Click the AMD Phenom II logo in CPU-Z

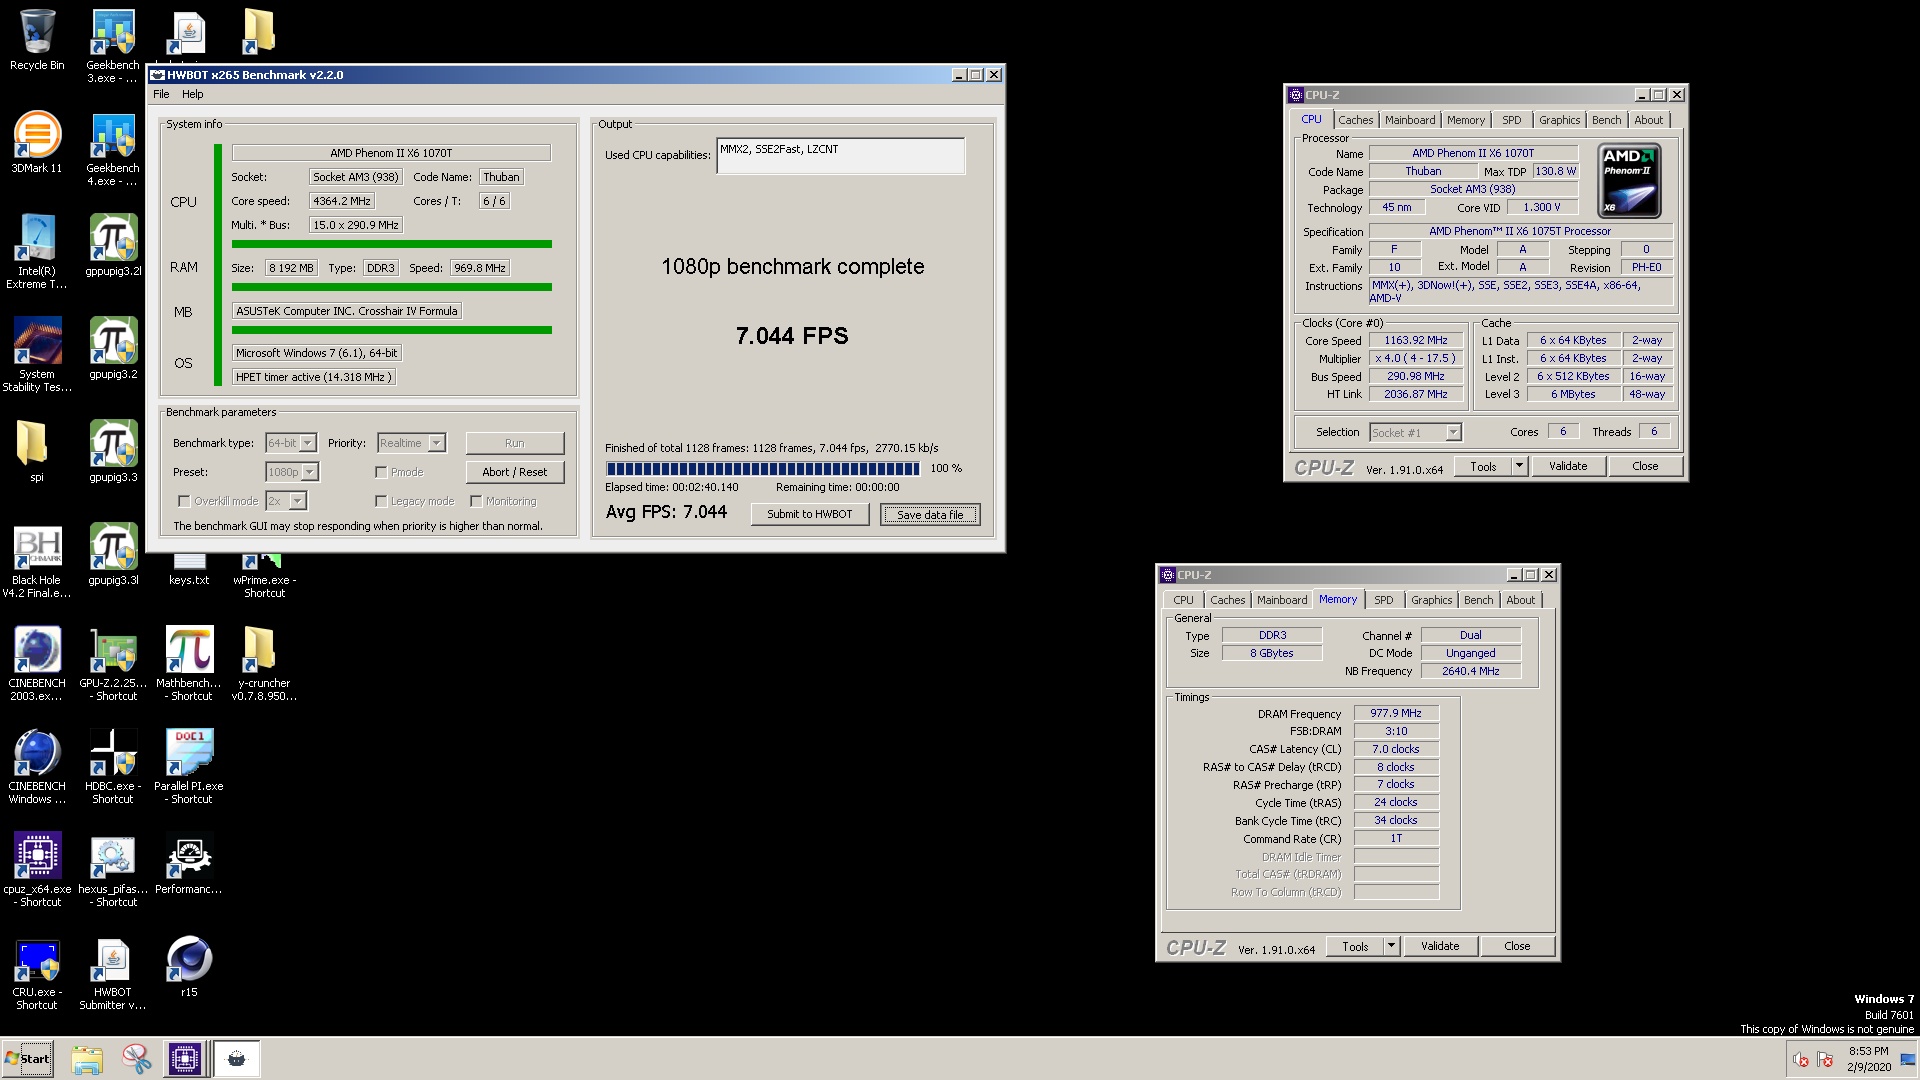1630,181
